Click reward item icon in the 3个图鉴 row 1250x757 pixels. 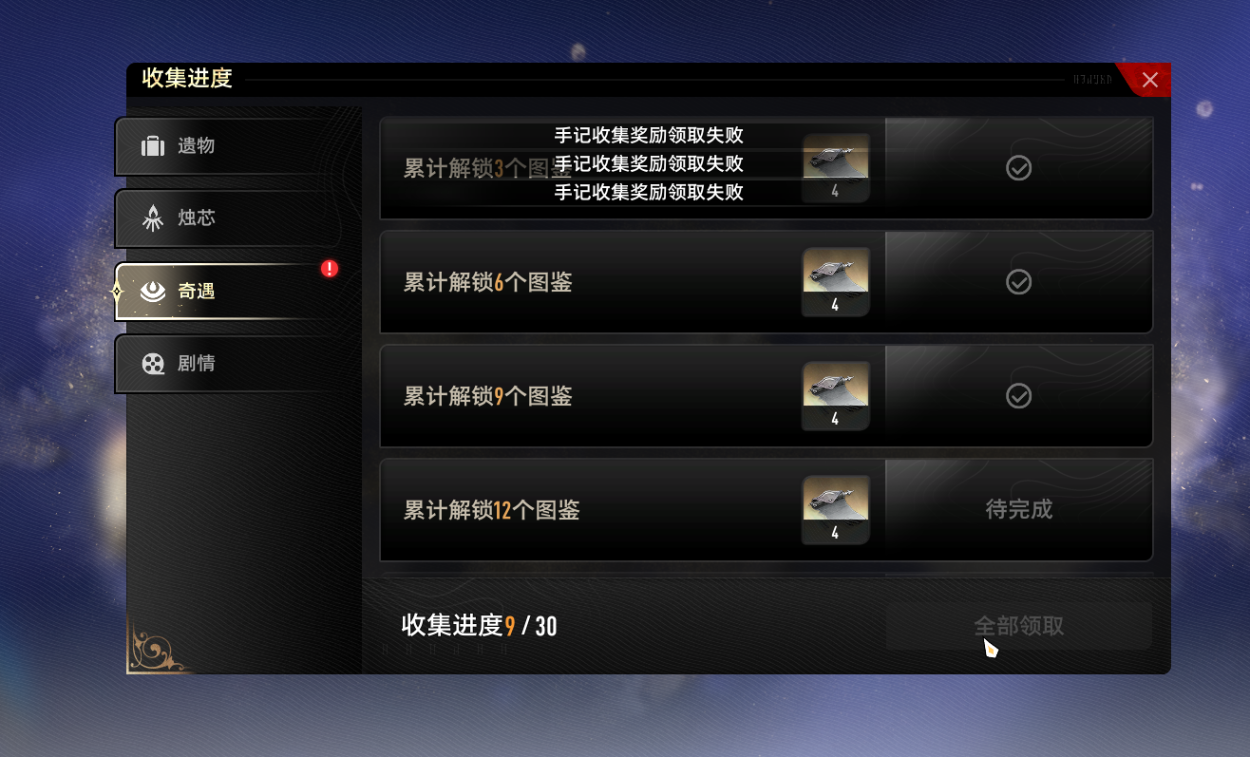tap(835, 168)
